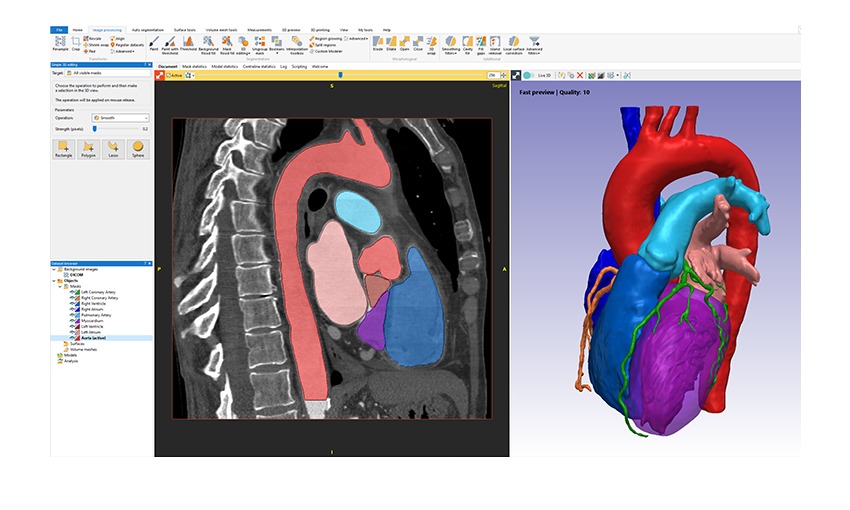Select the Crop tool
The width and height of the screenshot is (850, 510).
click(x=76, y=45)
